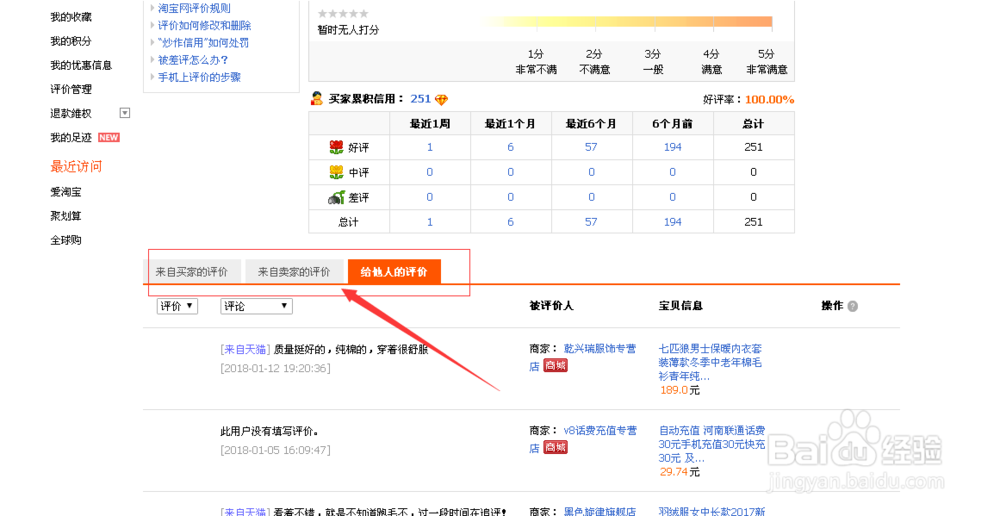Open 手机上评价的步骤 help link
The image size is (1000, 516).
point(200,77)
